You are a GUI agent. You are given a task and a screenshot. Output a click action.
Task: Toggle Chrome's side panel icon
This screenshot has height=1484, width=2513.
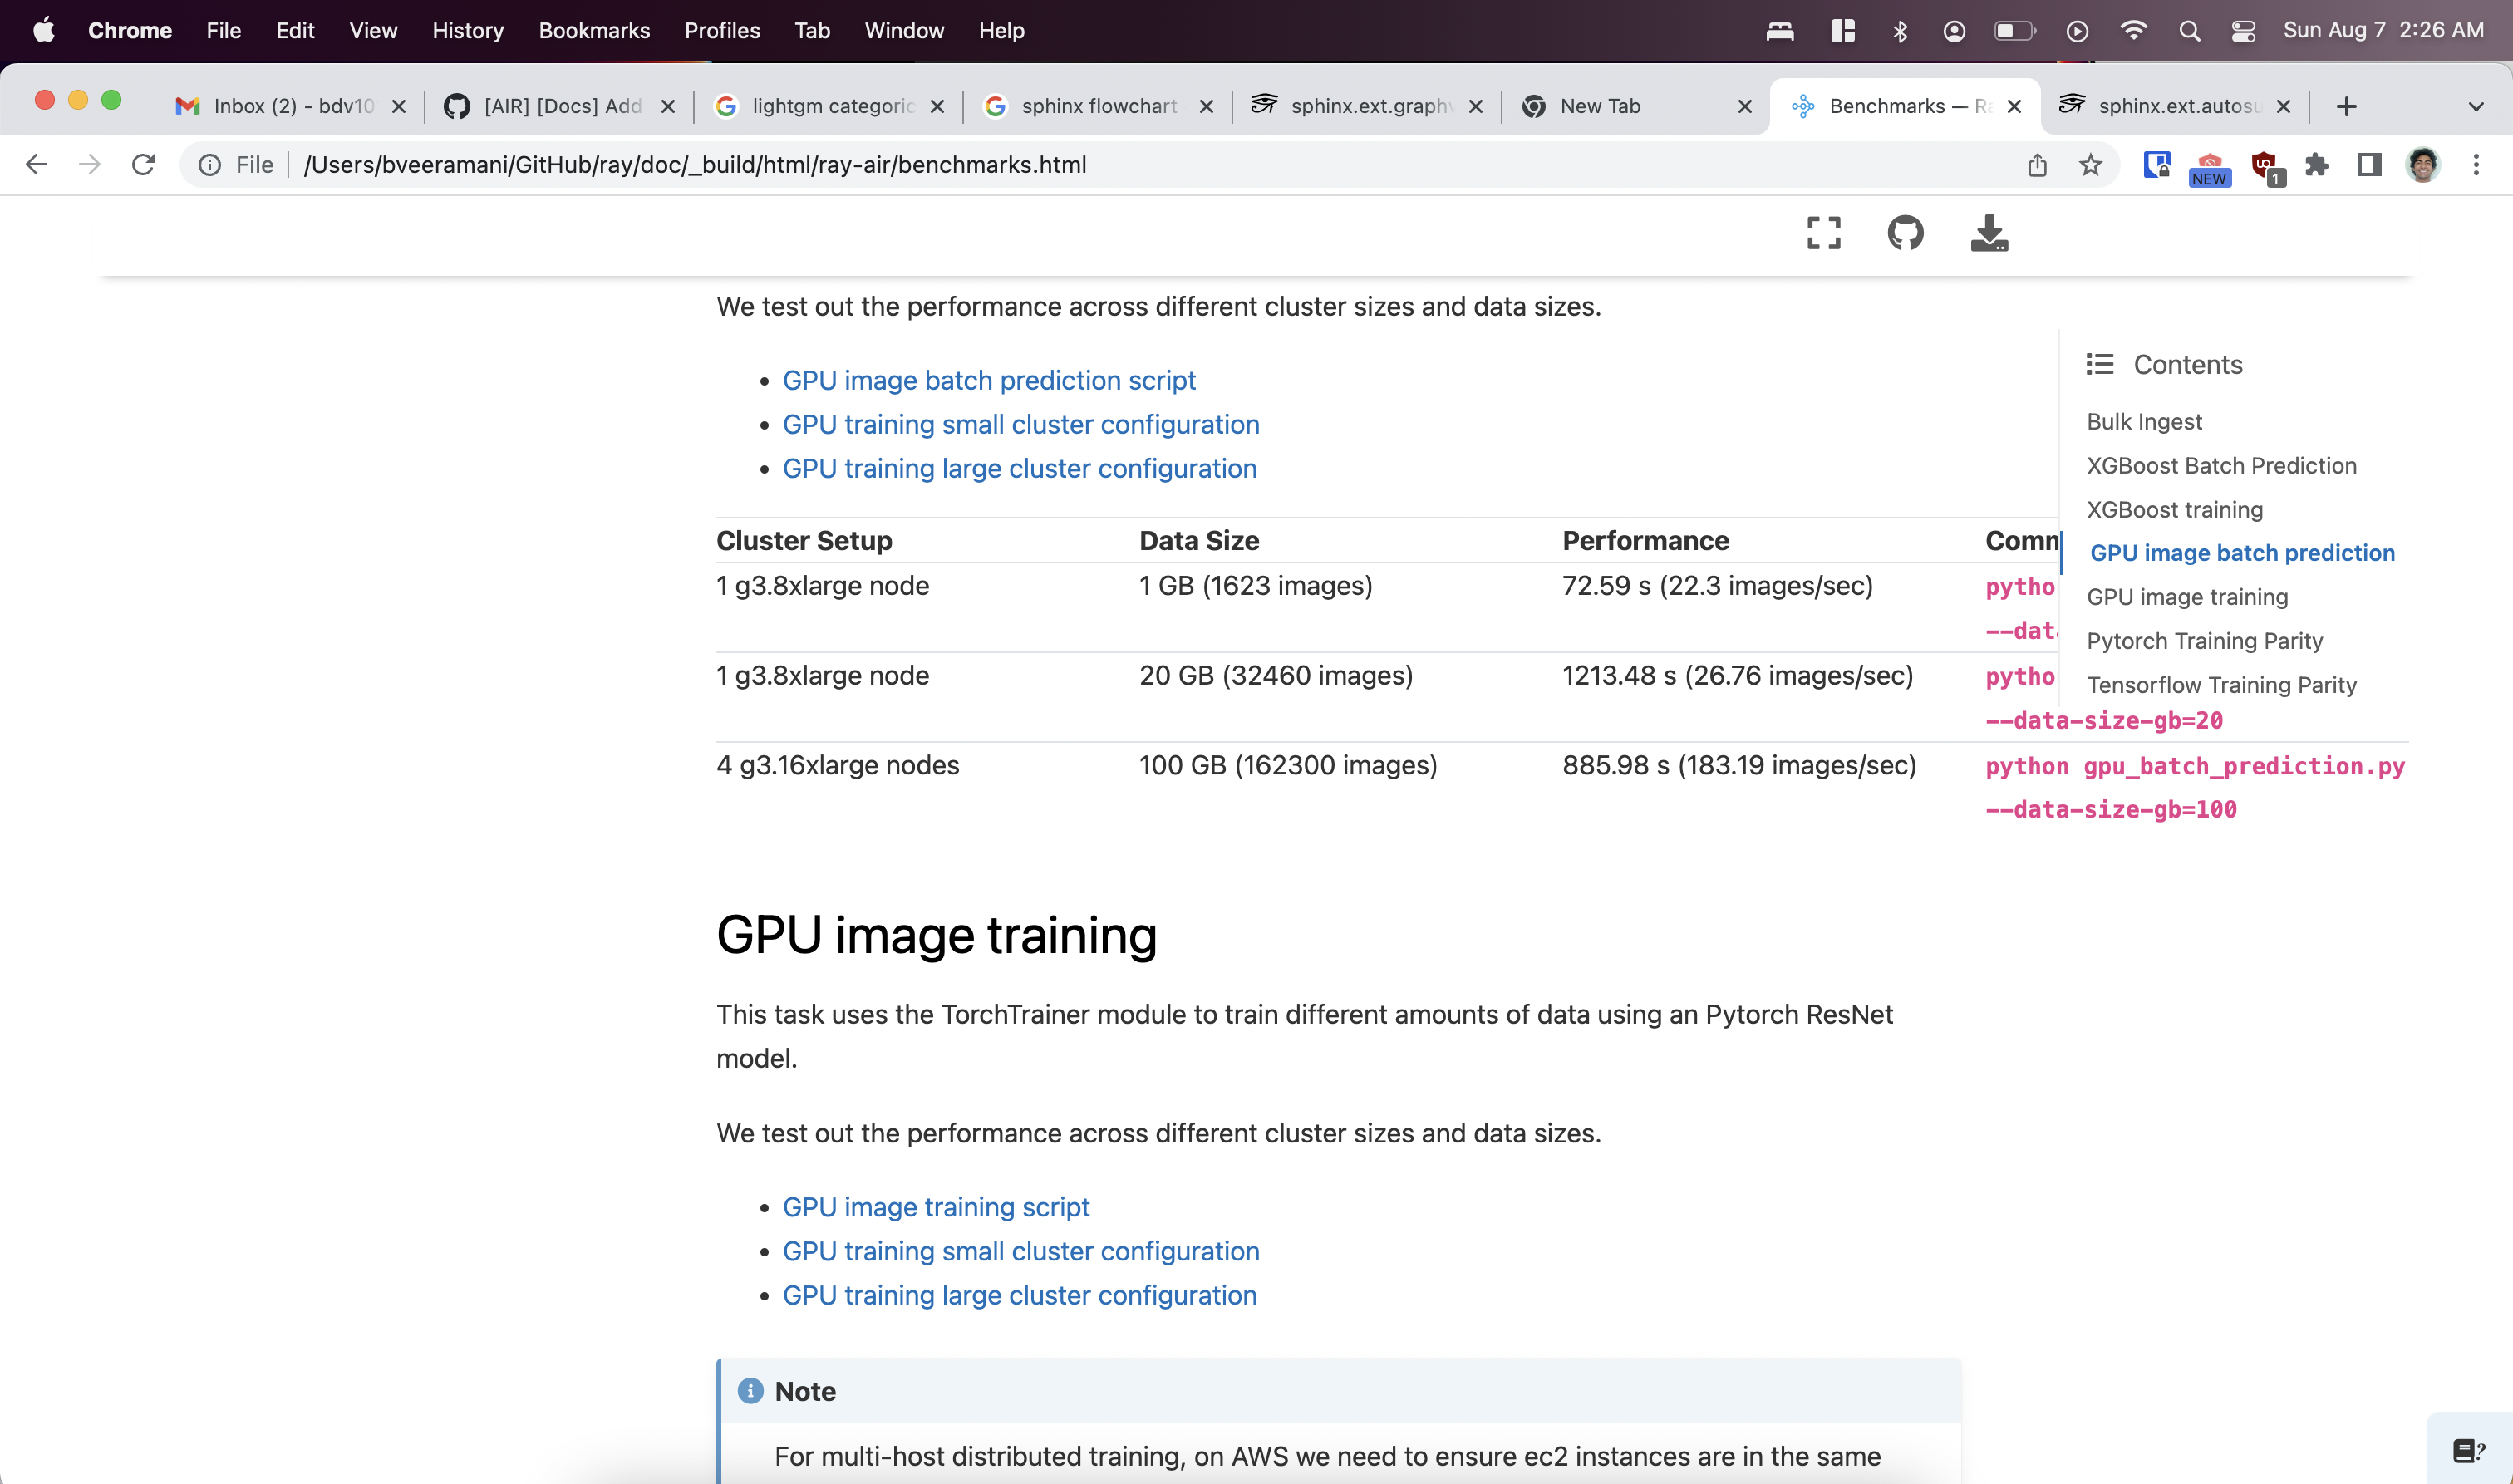pos(2369,165)
